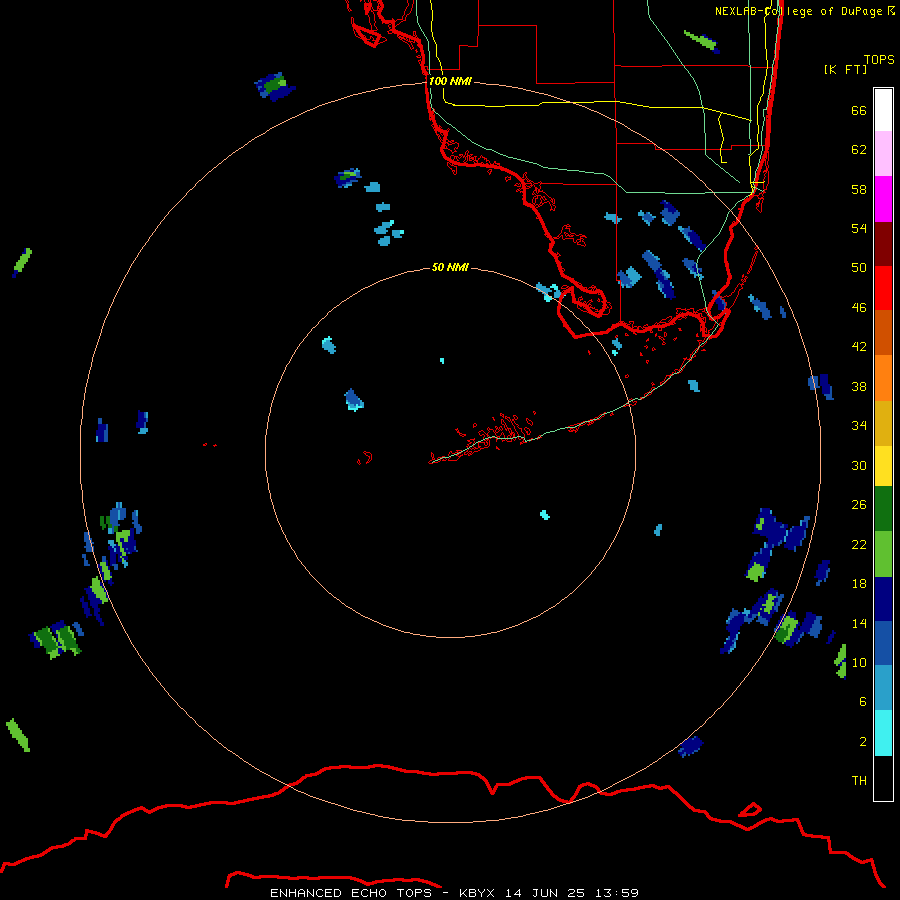Click the "NEXLAB-College of DuPage" credit text
The width and height of the screenshot is (900, 900).
(798, 11)
